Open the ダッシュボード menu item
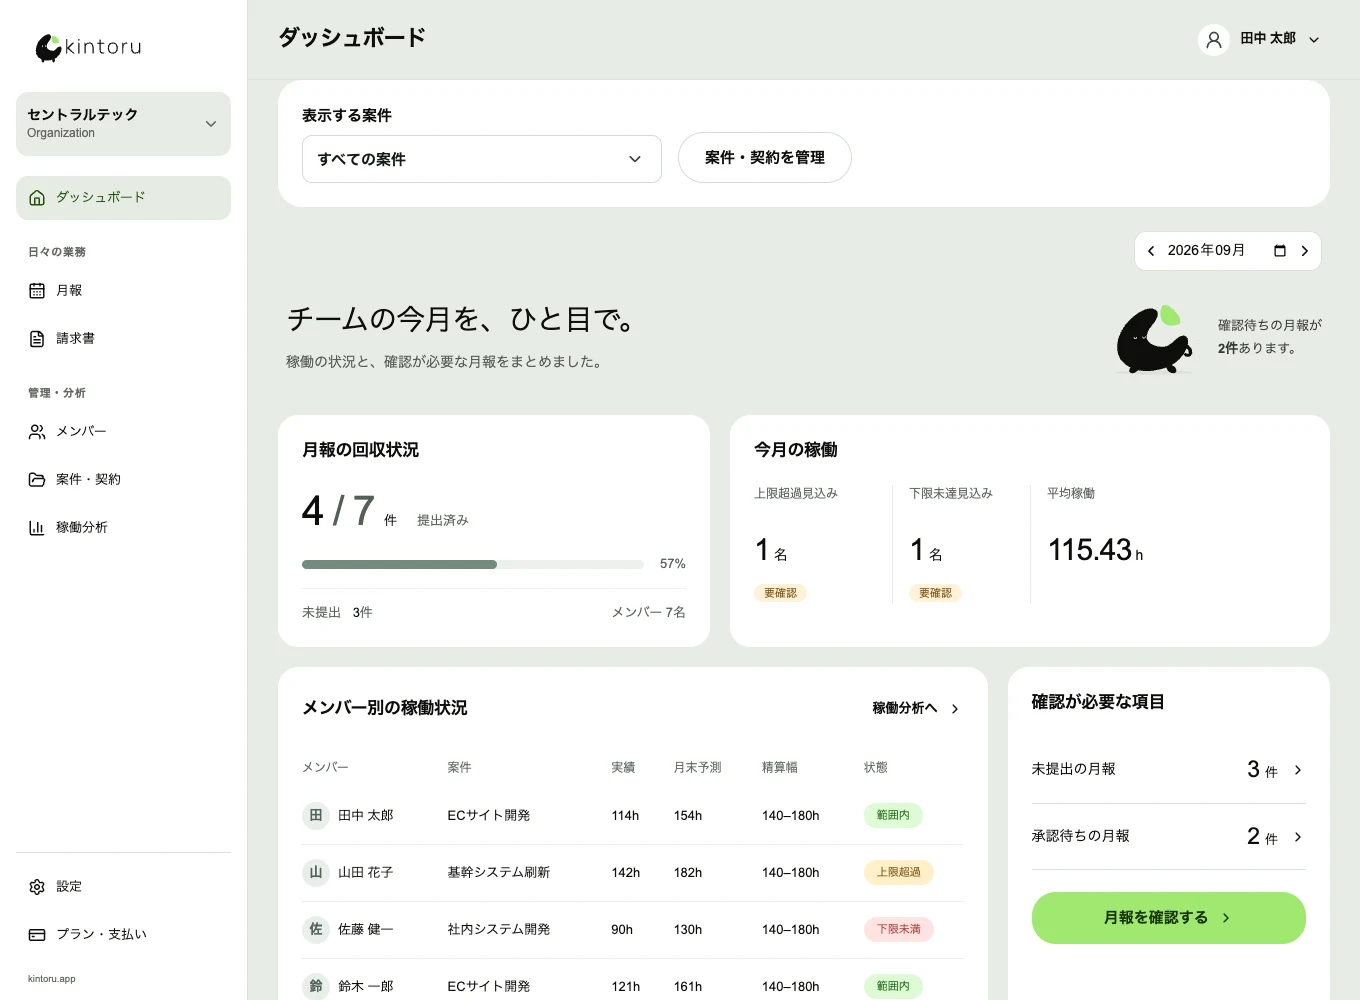The image size is (1360, 1000). [123, 198]
